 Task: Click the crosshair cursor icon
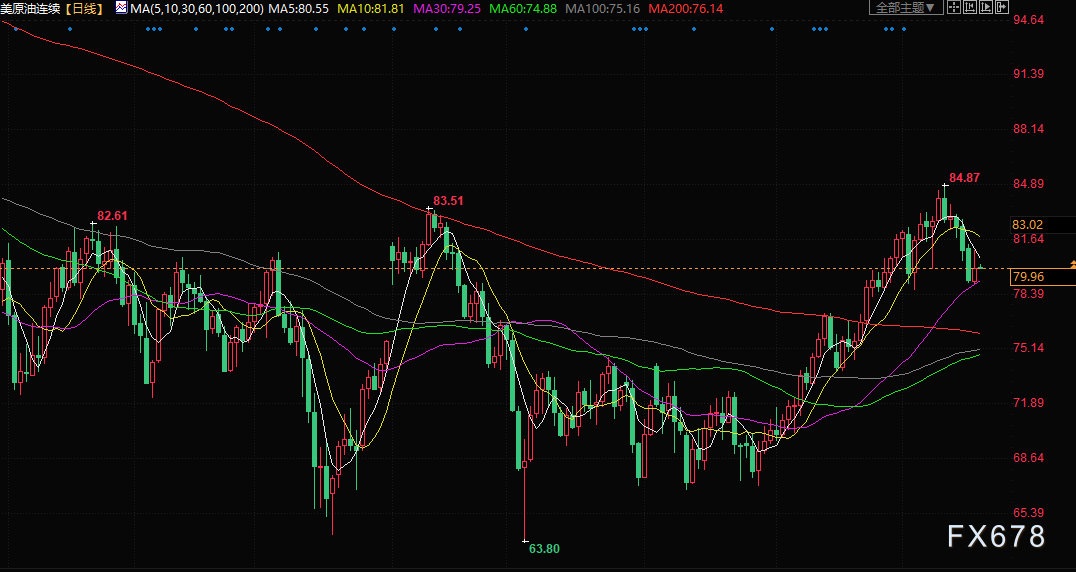954,7
